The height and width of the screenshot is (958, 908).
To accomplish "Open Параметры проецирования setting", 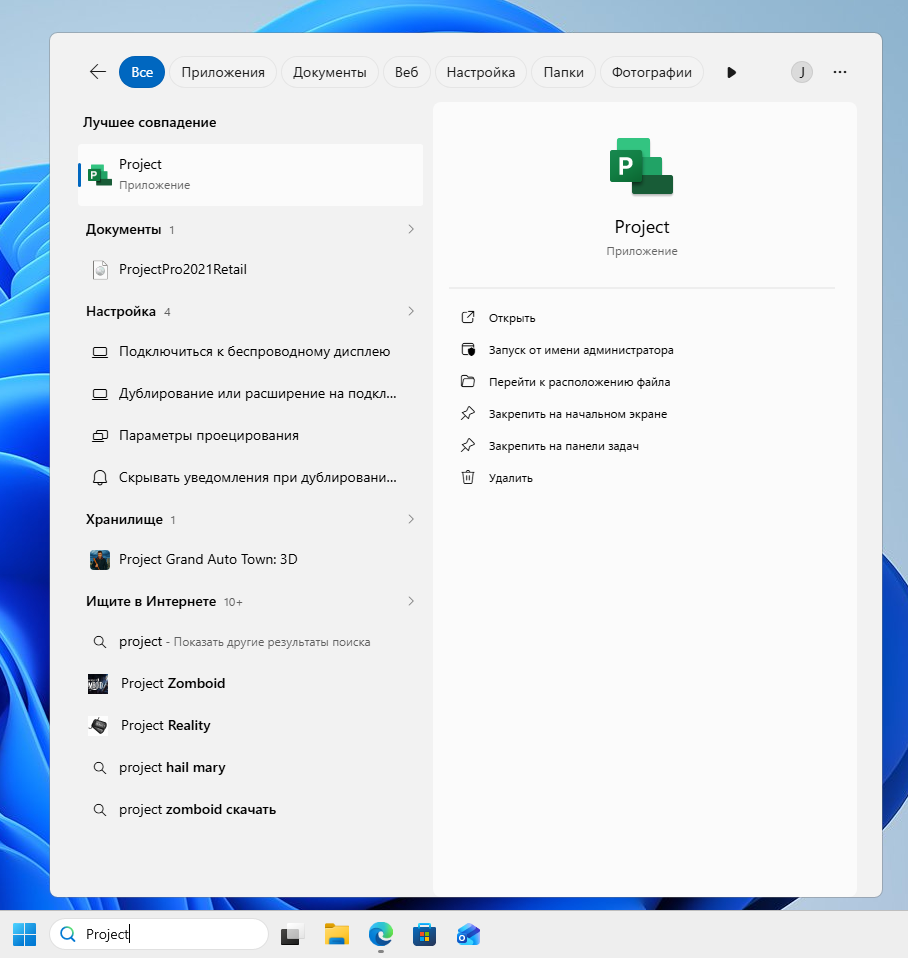I will click(x=251, y=436).
